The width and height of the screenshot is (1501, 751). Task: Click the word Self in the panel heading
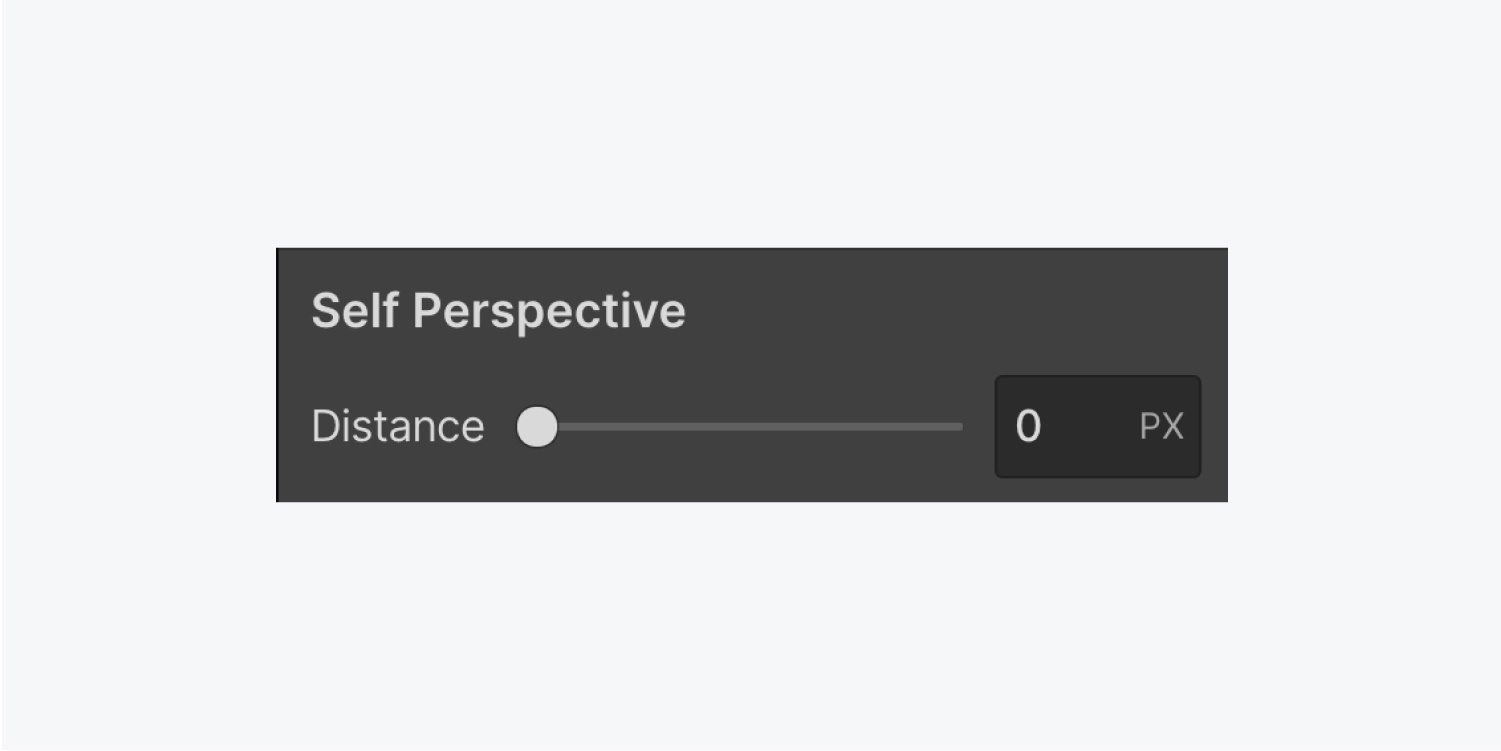coord(355,311)
